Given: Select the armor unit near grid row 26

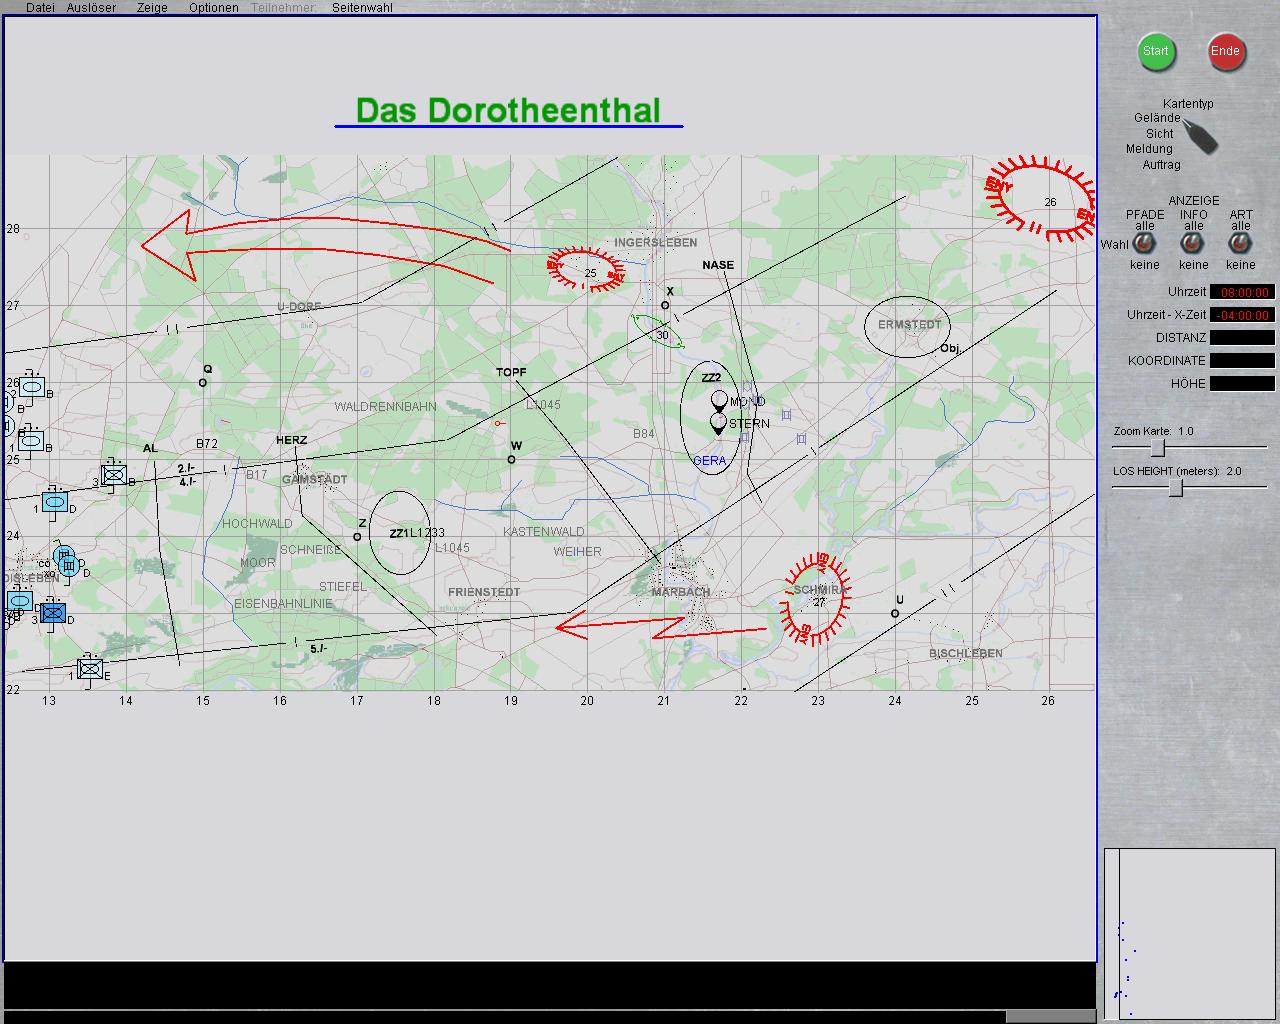Looking at the screenshot, I should [32, 387].
